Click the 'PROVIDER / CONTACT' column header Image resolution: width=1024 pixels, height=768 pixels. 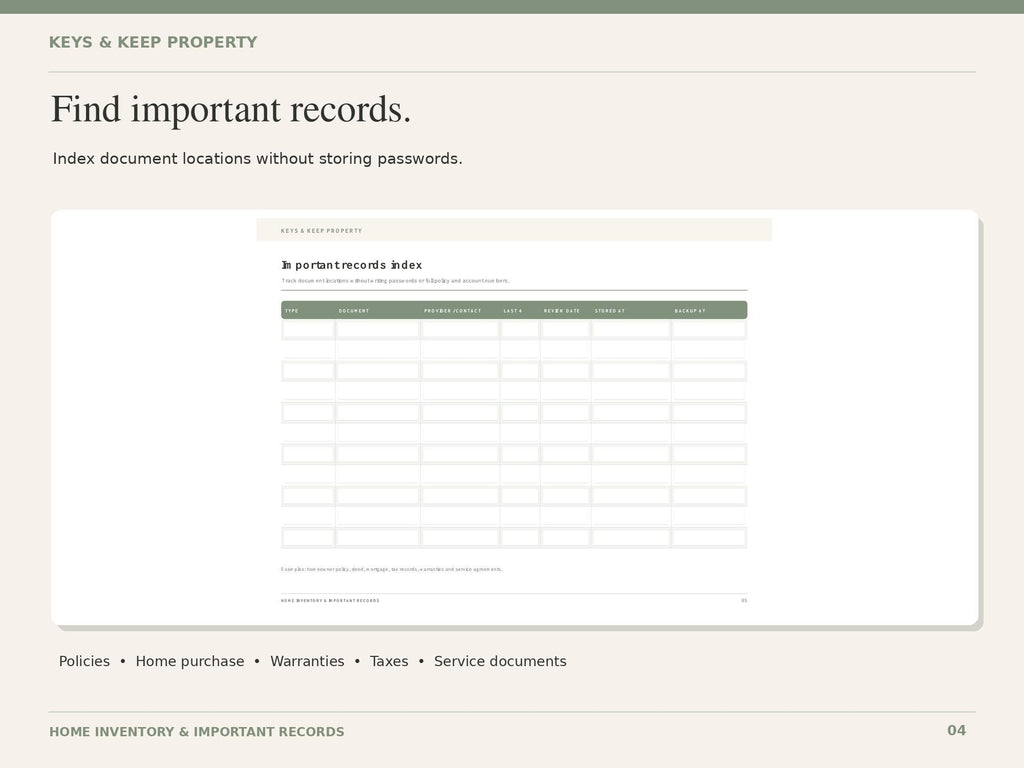453,311
